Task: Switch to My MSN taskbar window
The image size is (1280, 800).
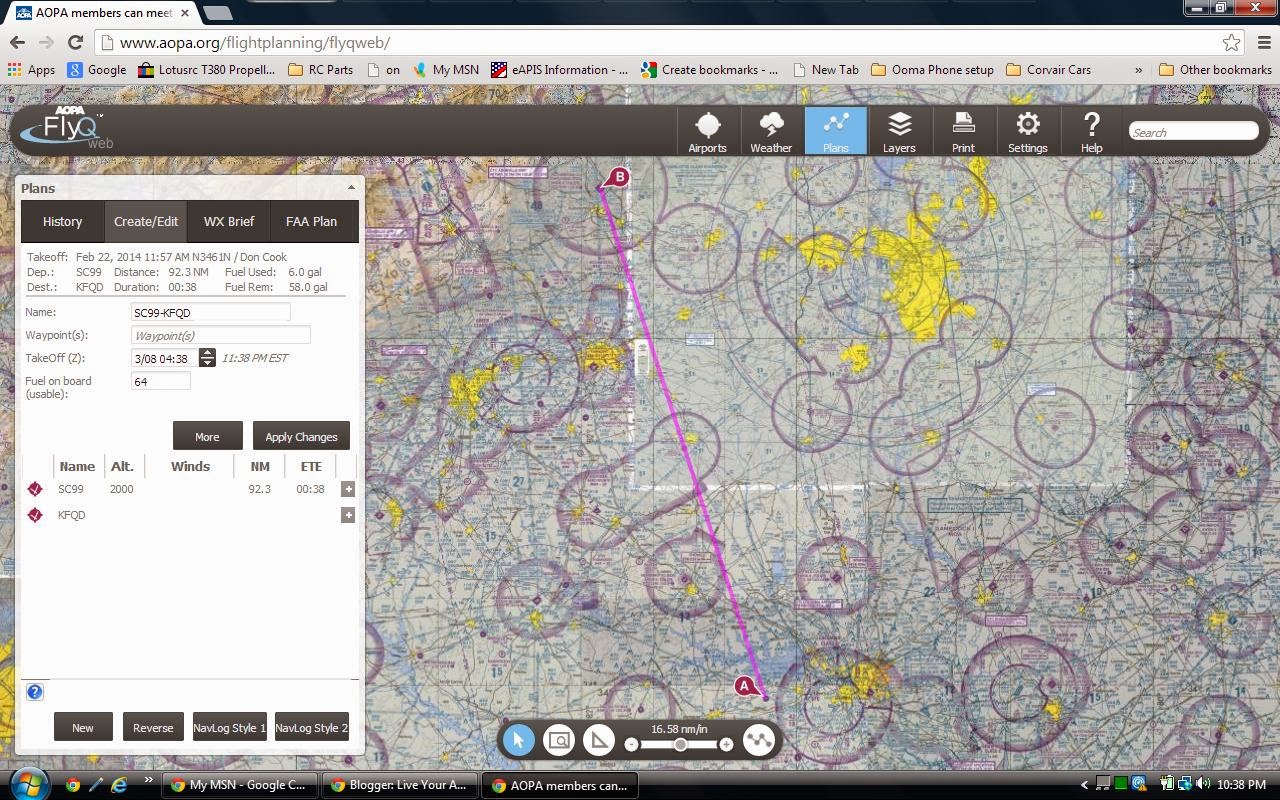Action: point(238,785)
